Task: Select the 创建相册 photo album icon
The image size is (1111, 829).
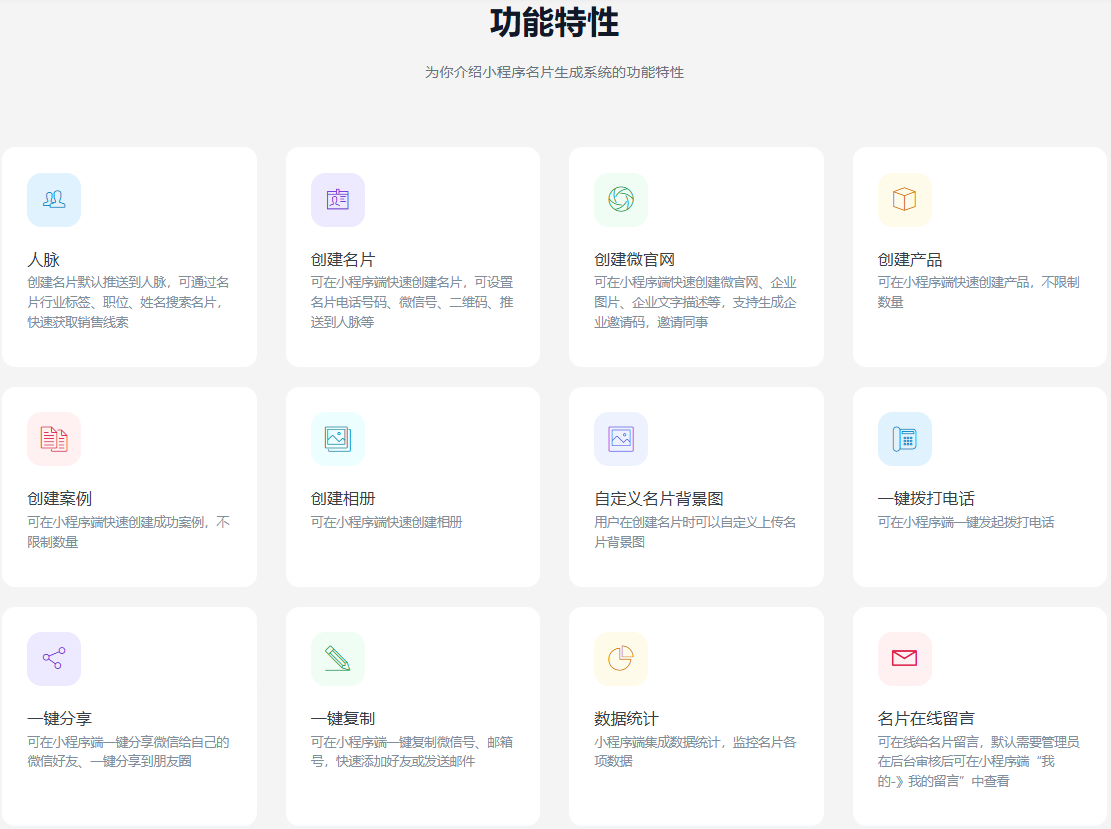Action: (x=338, y=439)
